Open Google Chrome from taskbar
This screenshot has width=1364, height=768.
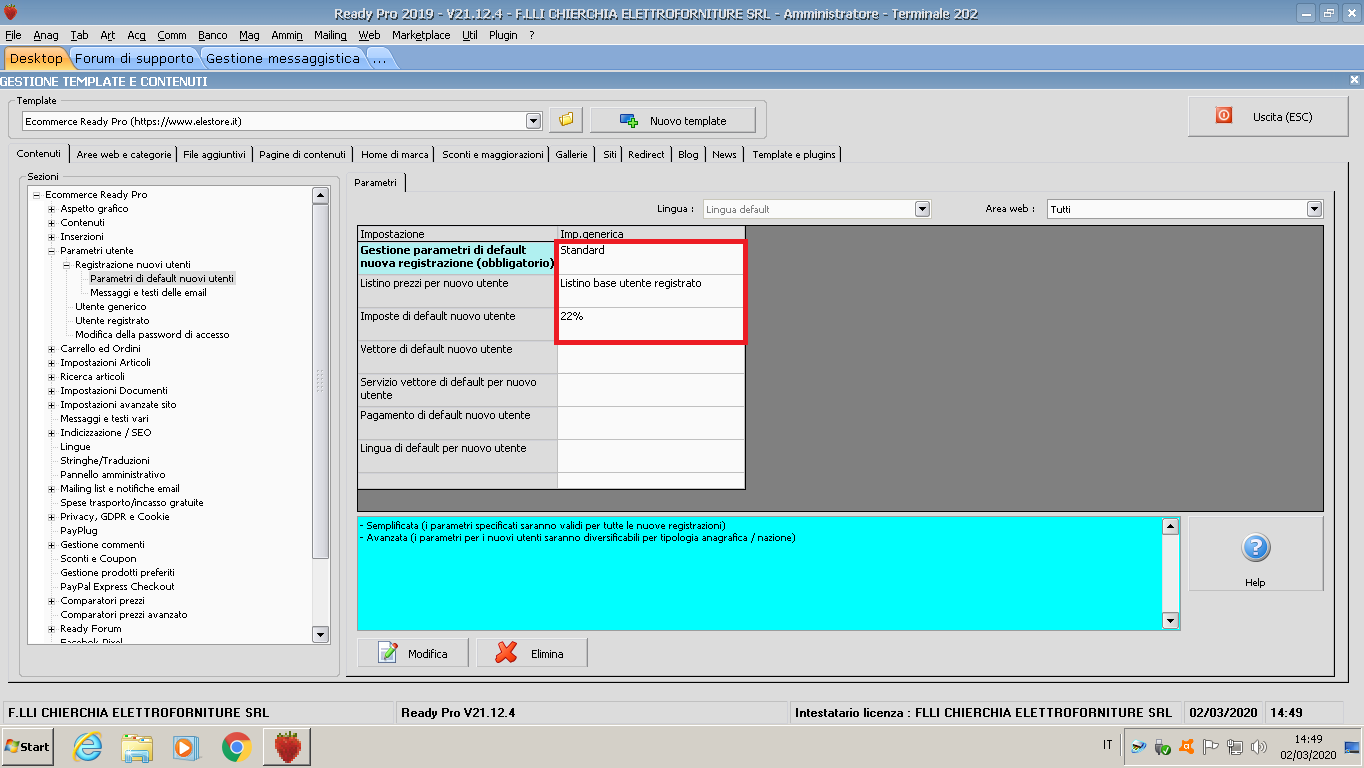click(236, 746)
